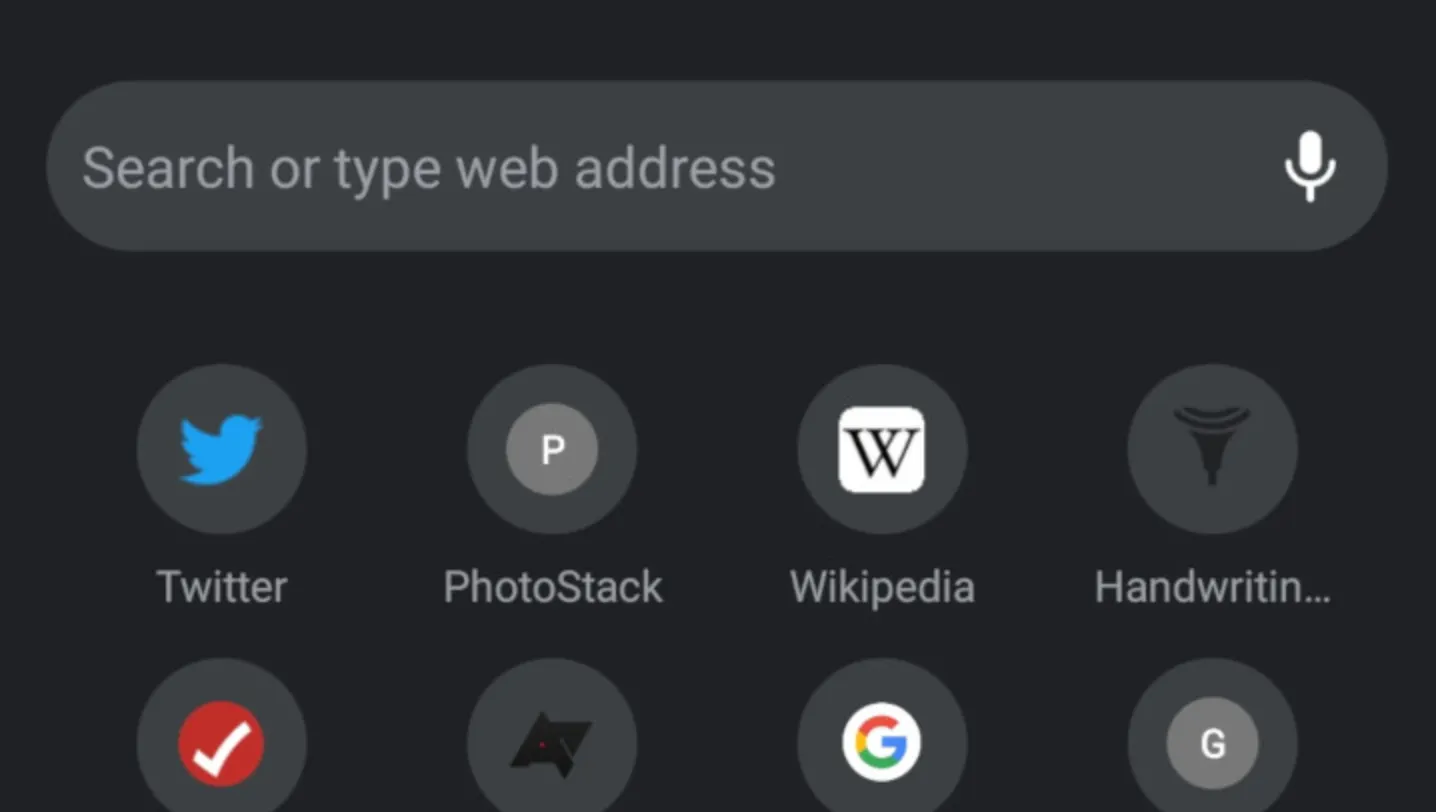Click the 'Search or type web address' placeholder text

[428, 167]
